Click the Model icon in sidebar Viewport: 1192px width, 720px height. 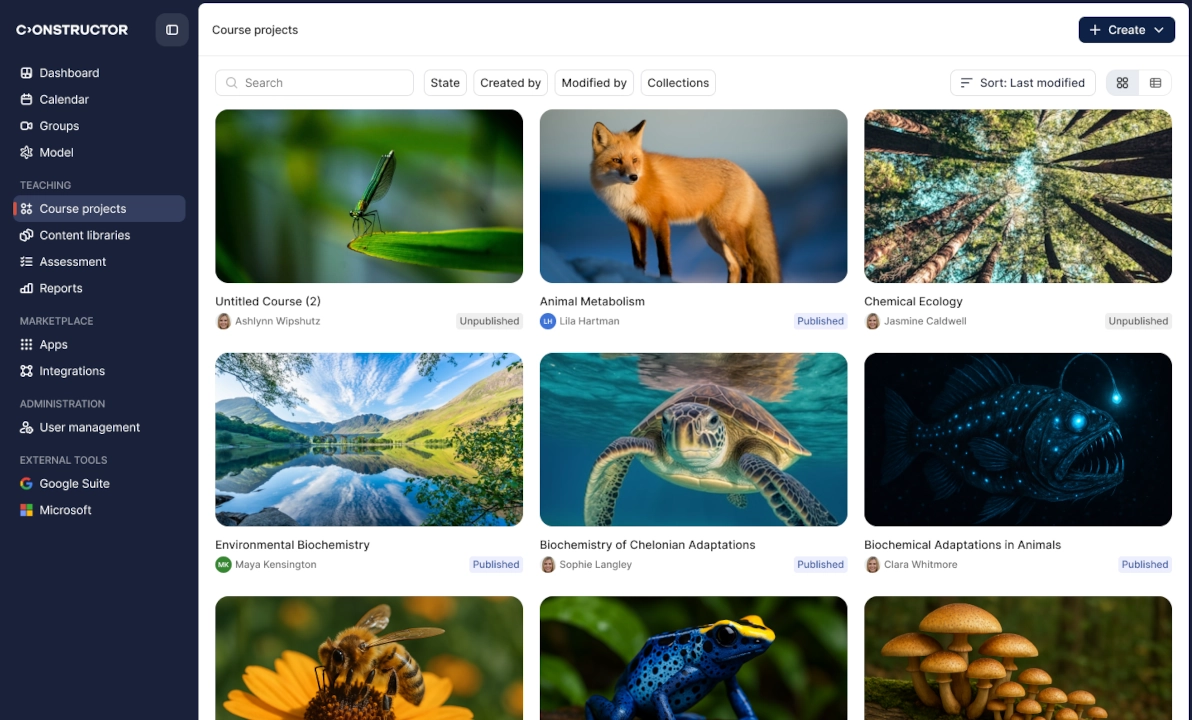click(x=27, y=153)
